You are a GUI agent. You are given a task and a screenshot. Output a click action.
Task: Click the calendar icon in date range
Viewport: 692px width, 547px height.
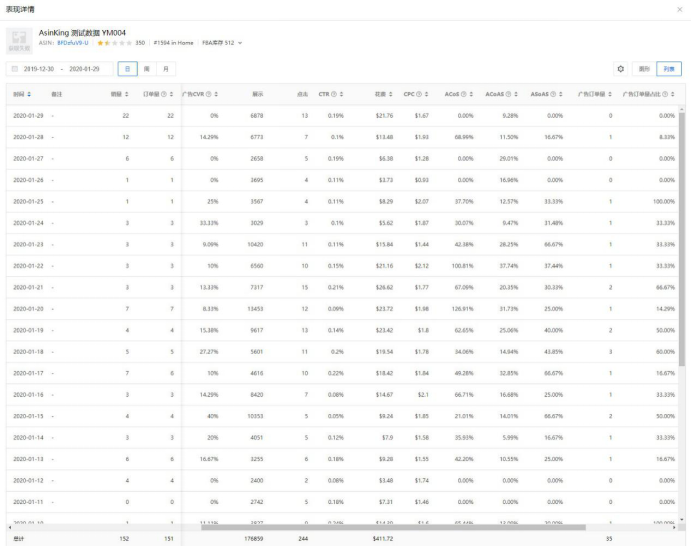[15, 69]
